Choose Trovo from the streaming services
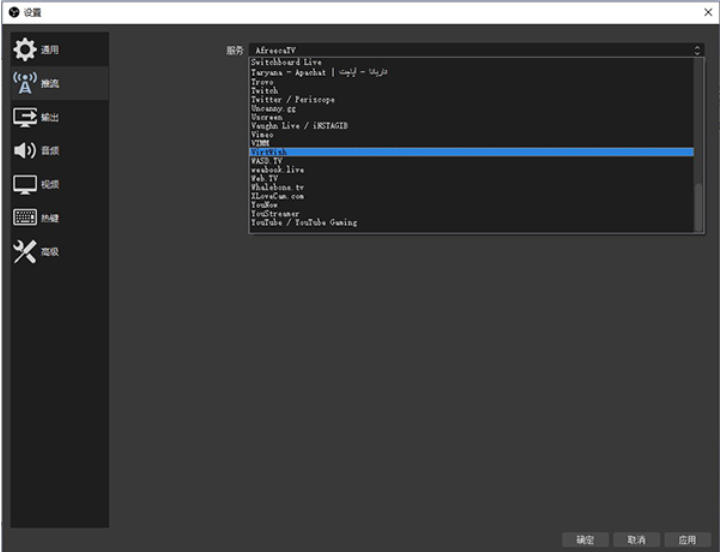720x552 pixels. pyautogui.click(x=263, y=82)
